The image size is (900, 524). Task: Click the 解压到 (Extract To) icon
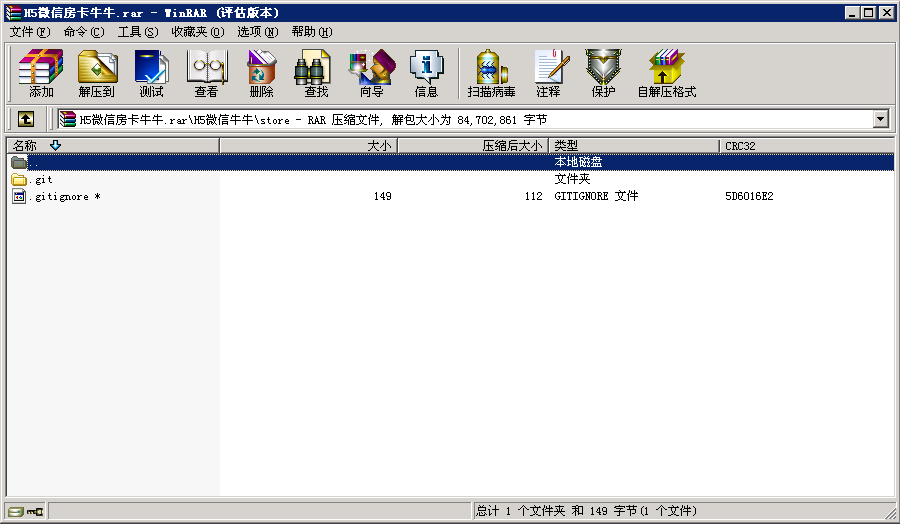[96, 73]
